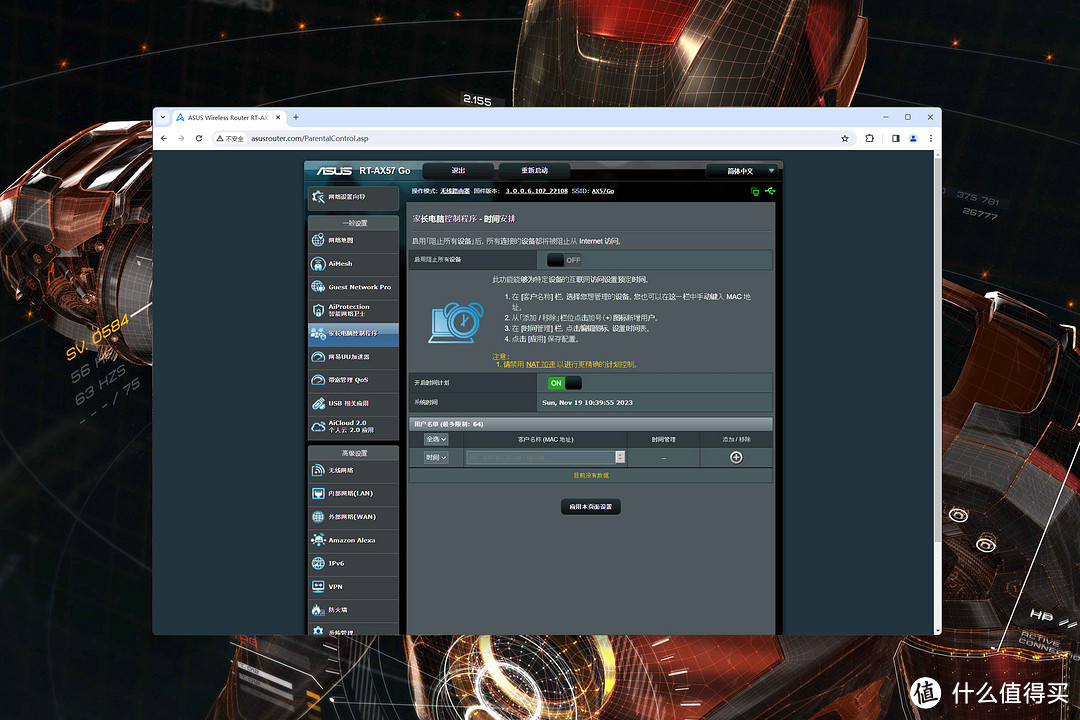Click the system time Sun, Nov 19 value
Viewport: 1080px width, 720px height.
pyautogui.click(x=588, y=402)
